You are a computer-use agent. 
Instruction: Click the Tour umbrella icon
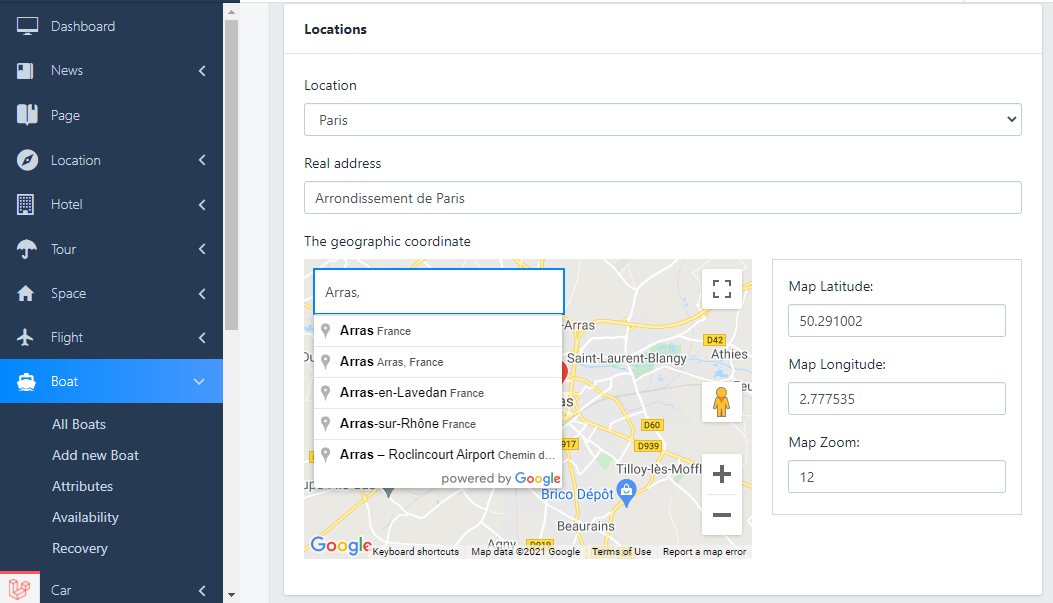pyautogui.click(x=26, y=249)
